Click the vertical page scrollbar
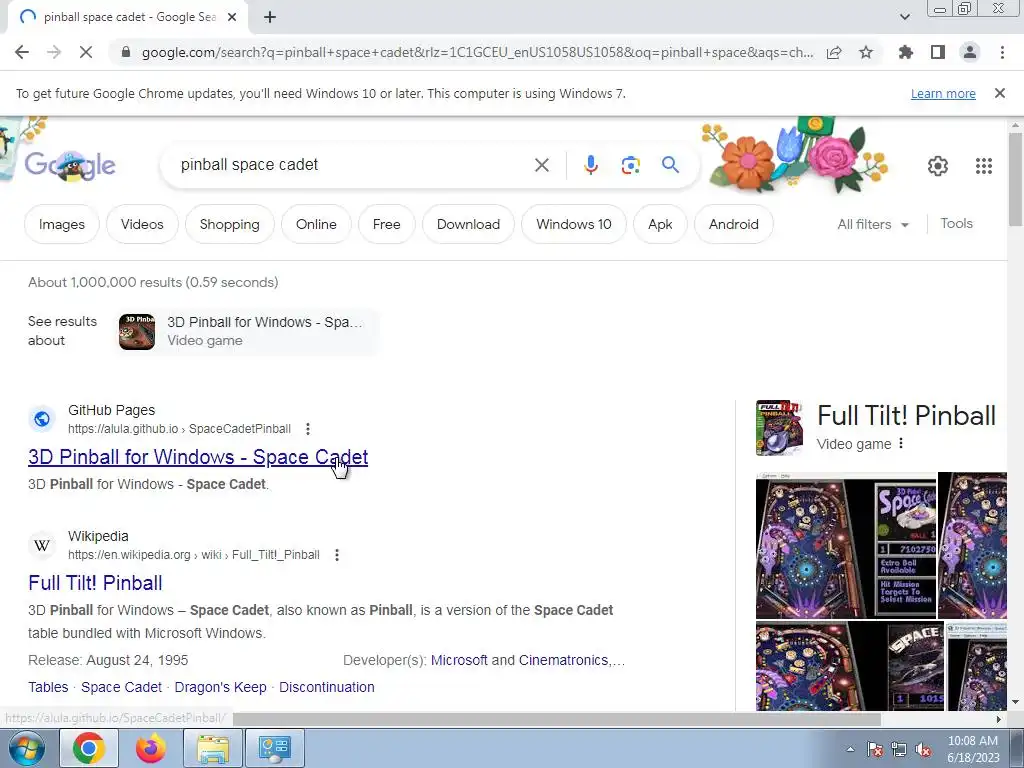Image resolution: width=1024 pixels, height=768 pixels. (x=1015, y=180)
